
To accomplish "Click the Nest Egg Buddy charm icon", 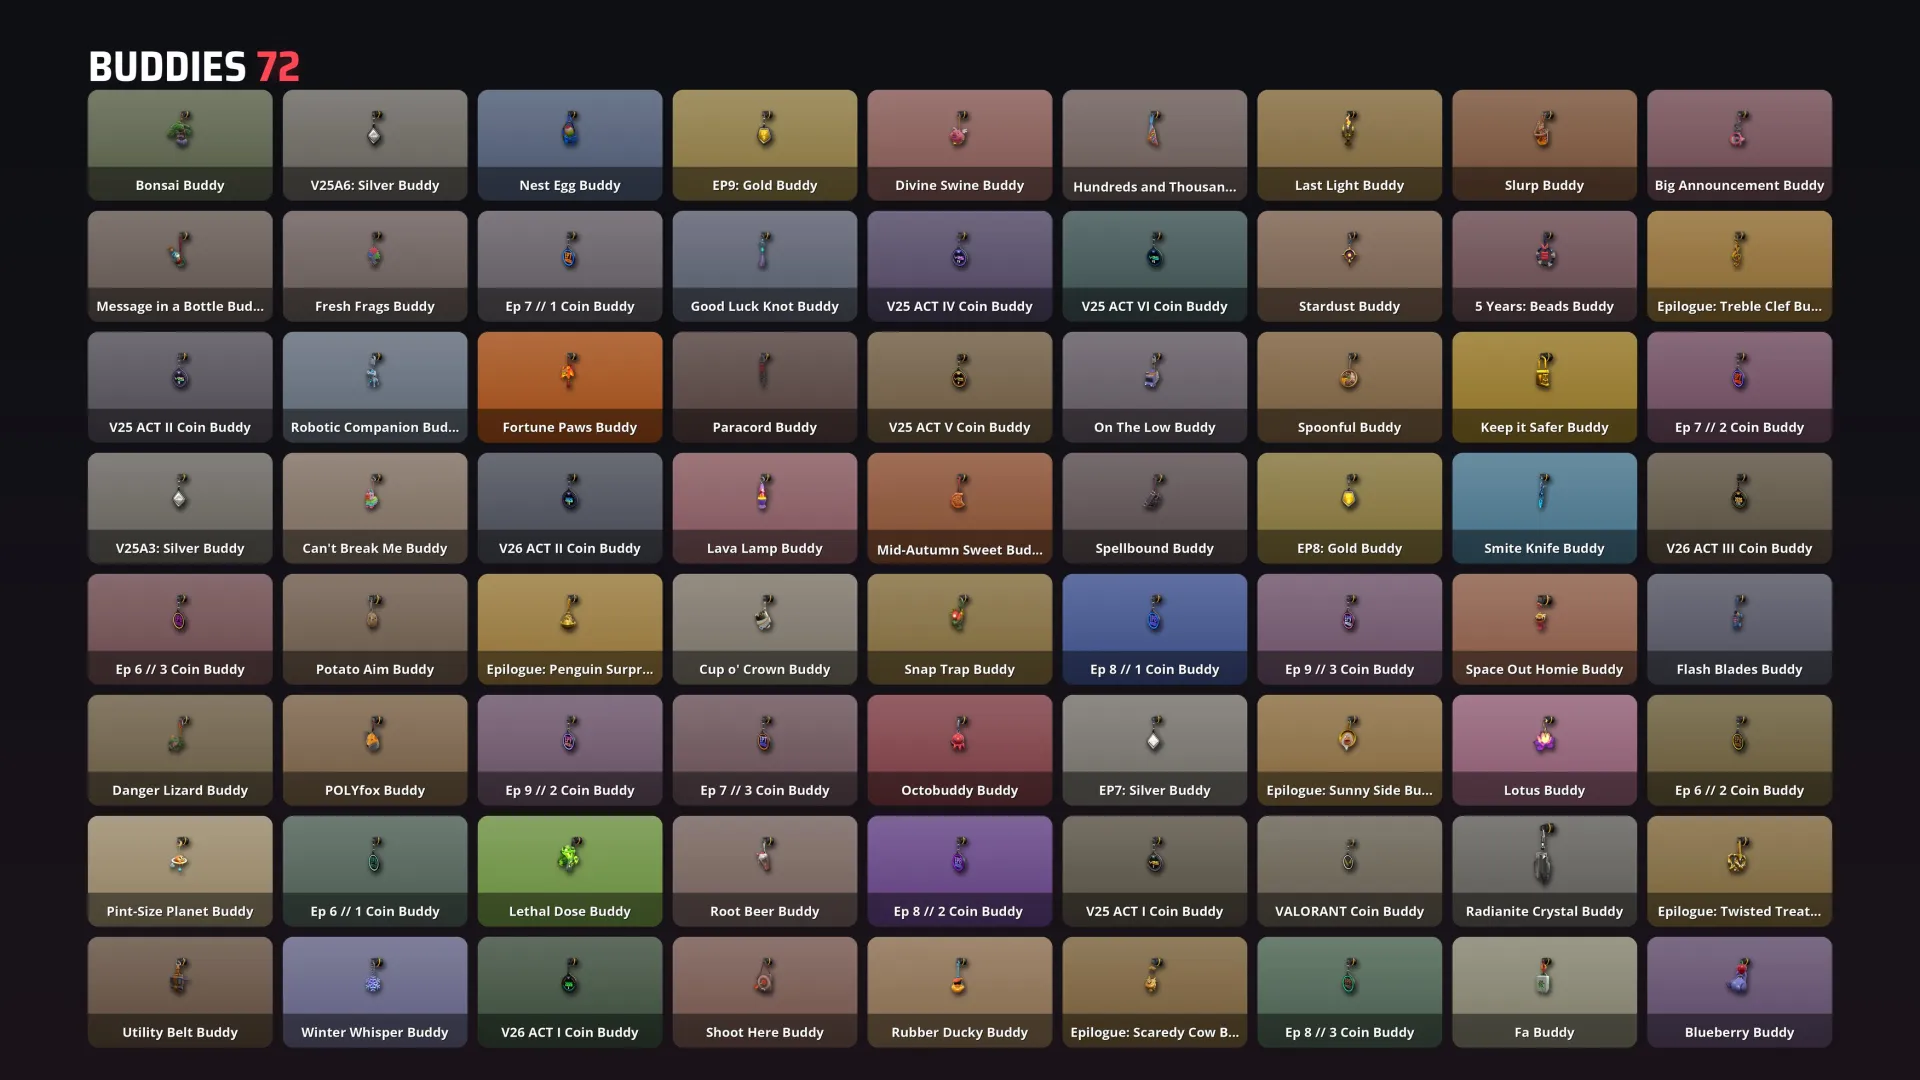I will tap(570, 129).
